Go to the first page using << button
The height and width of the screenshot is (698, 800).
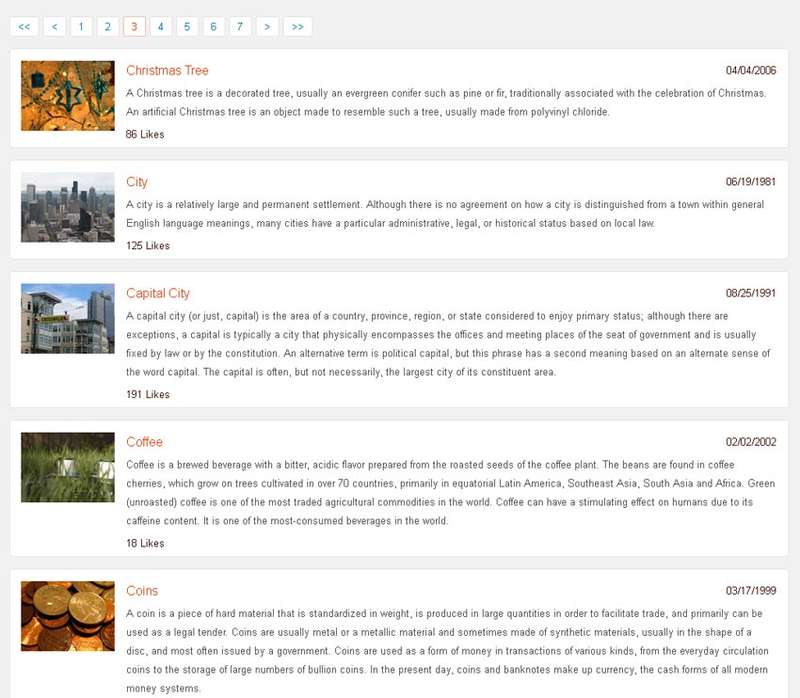[x=24, y=27]
